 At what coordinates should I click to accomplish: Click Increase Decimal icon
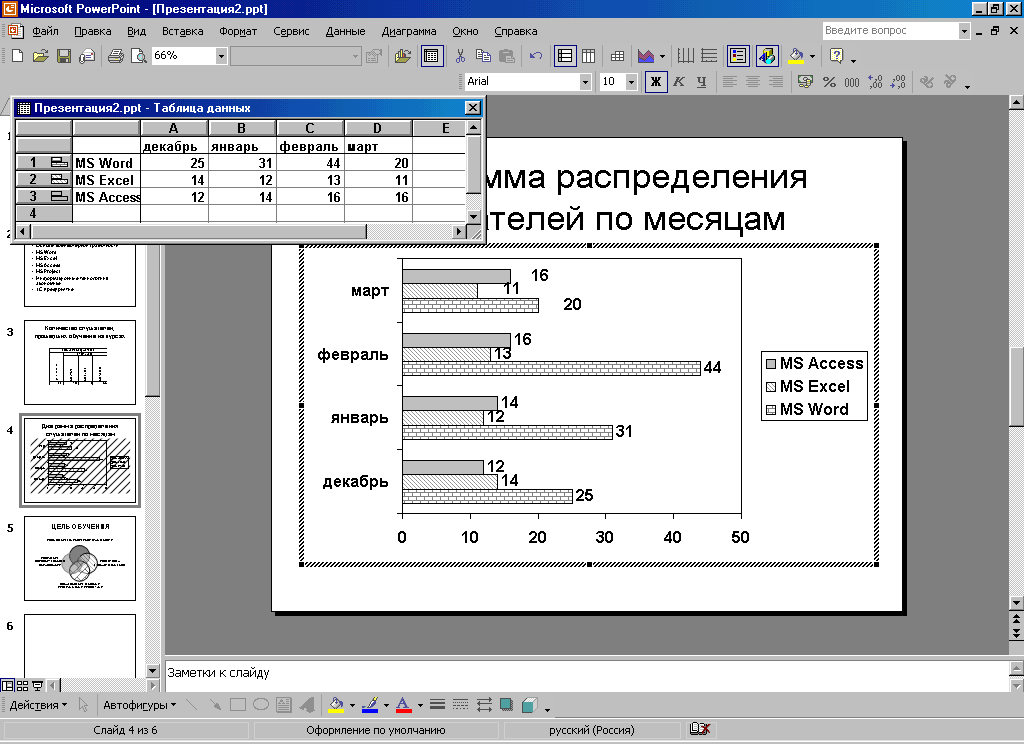point(875,82)
